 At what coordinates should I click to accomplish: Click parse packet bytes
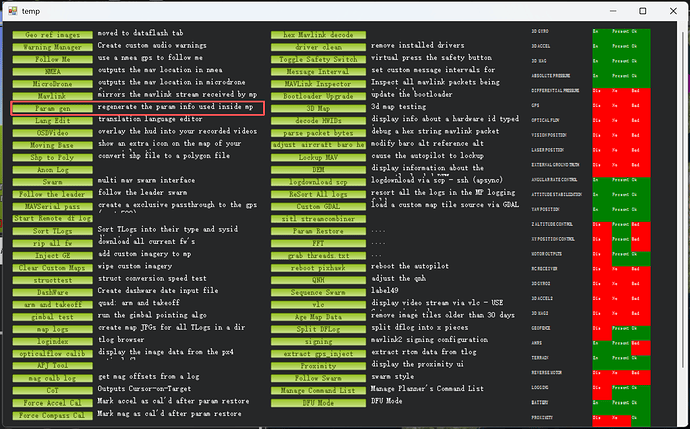(318, 133)
